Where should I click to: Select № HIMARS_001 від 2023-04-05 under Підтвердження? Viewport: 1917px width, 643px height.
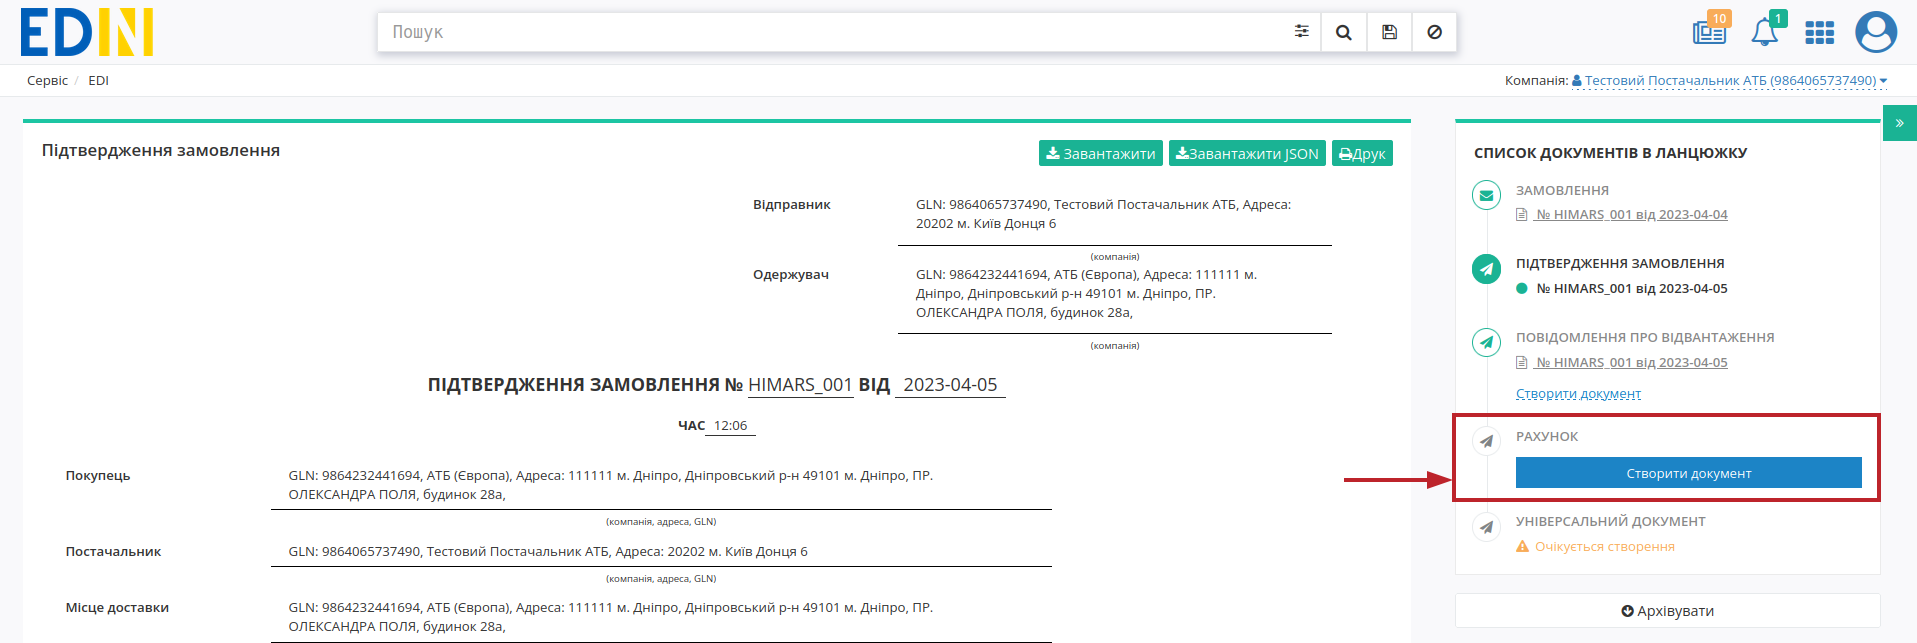[1631, 289]
